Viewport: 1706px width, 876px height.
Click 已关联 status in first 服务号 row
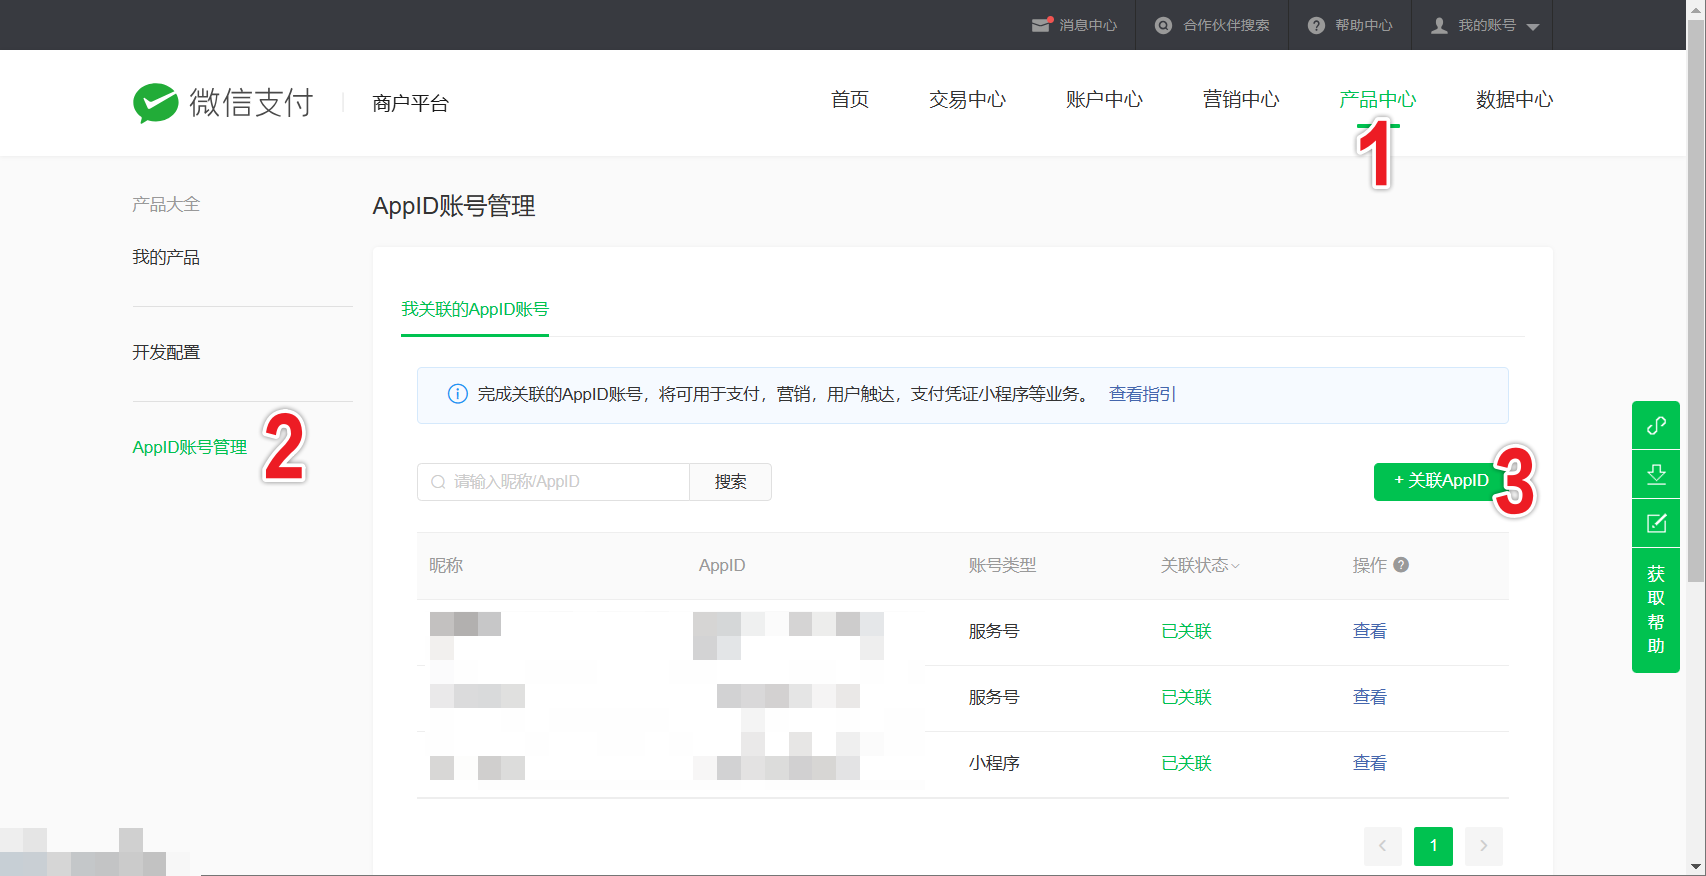(x=1186, y=631)
